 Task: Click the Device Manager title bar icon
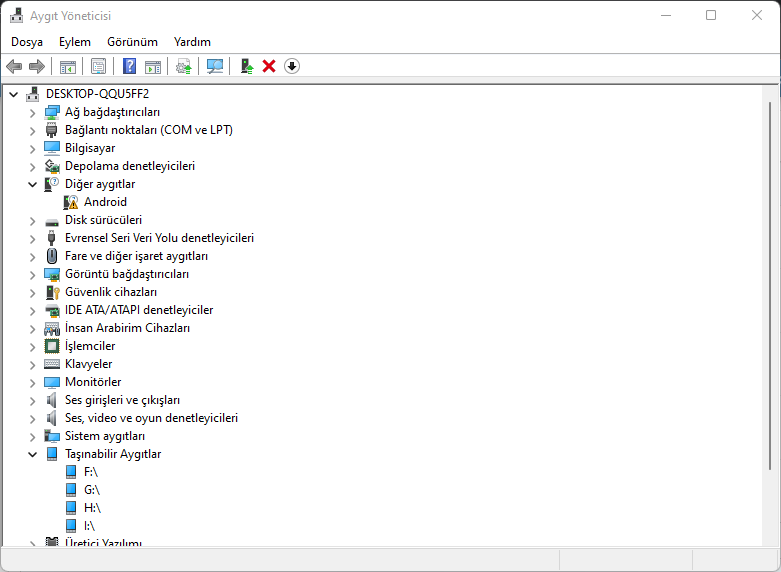pyautogui.click(x=16, y=16)
